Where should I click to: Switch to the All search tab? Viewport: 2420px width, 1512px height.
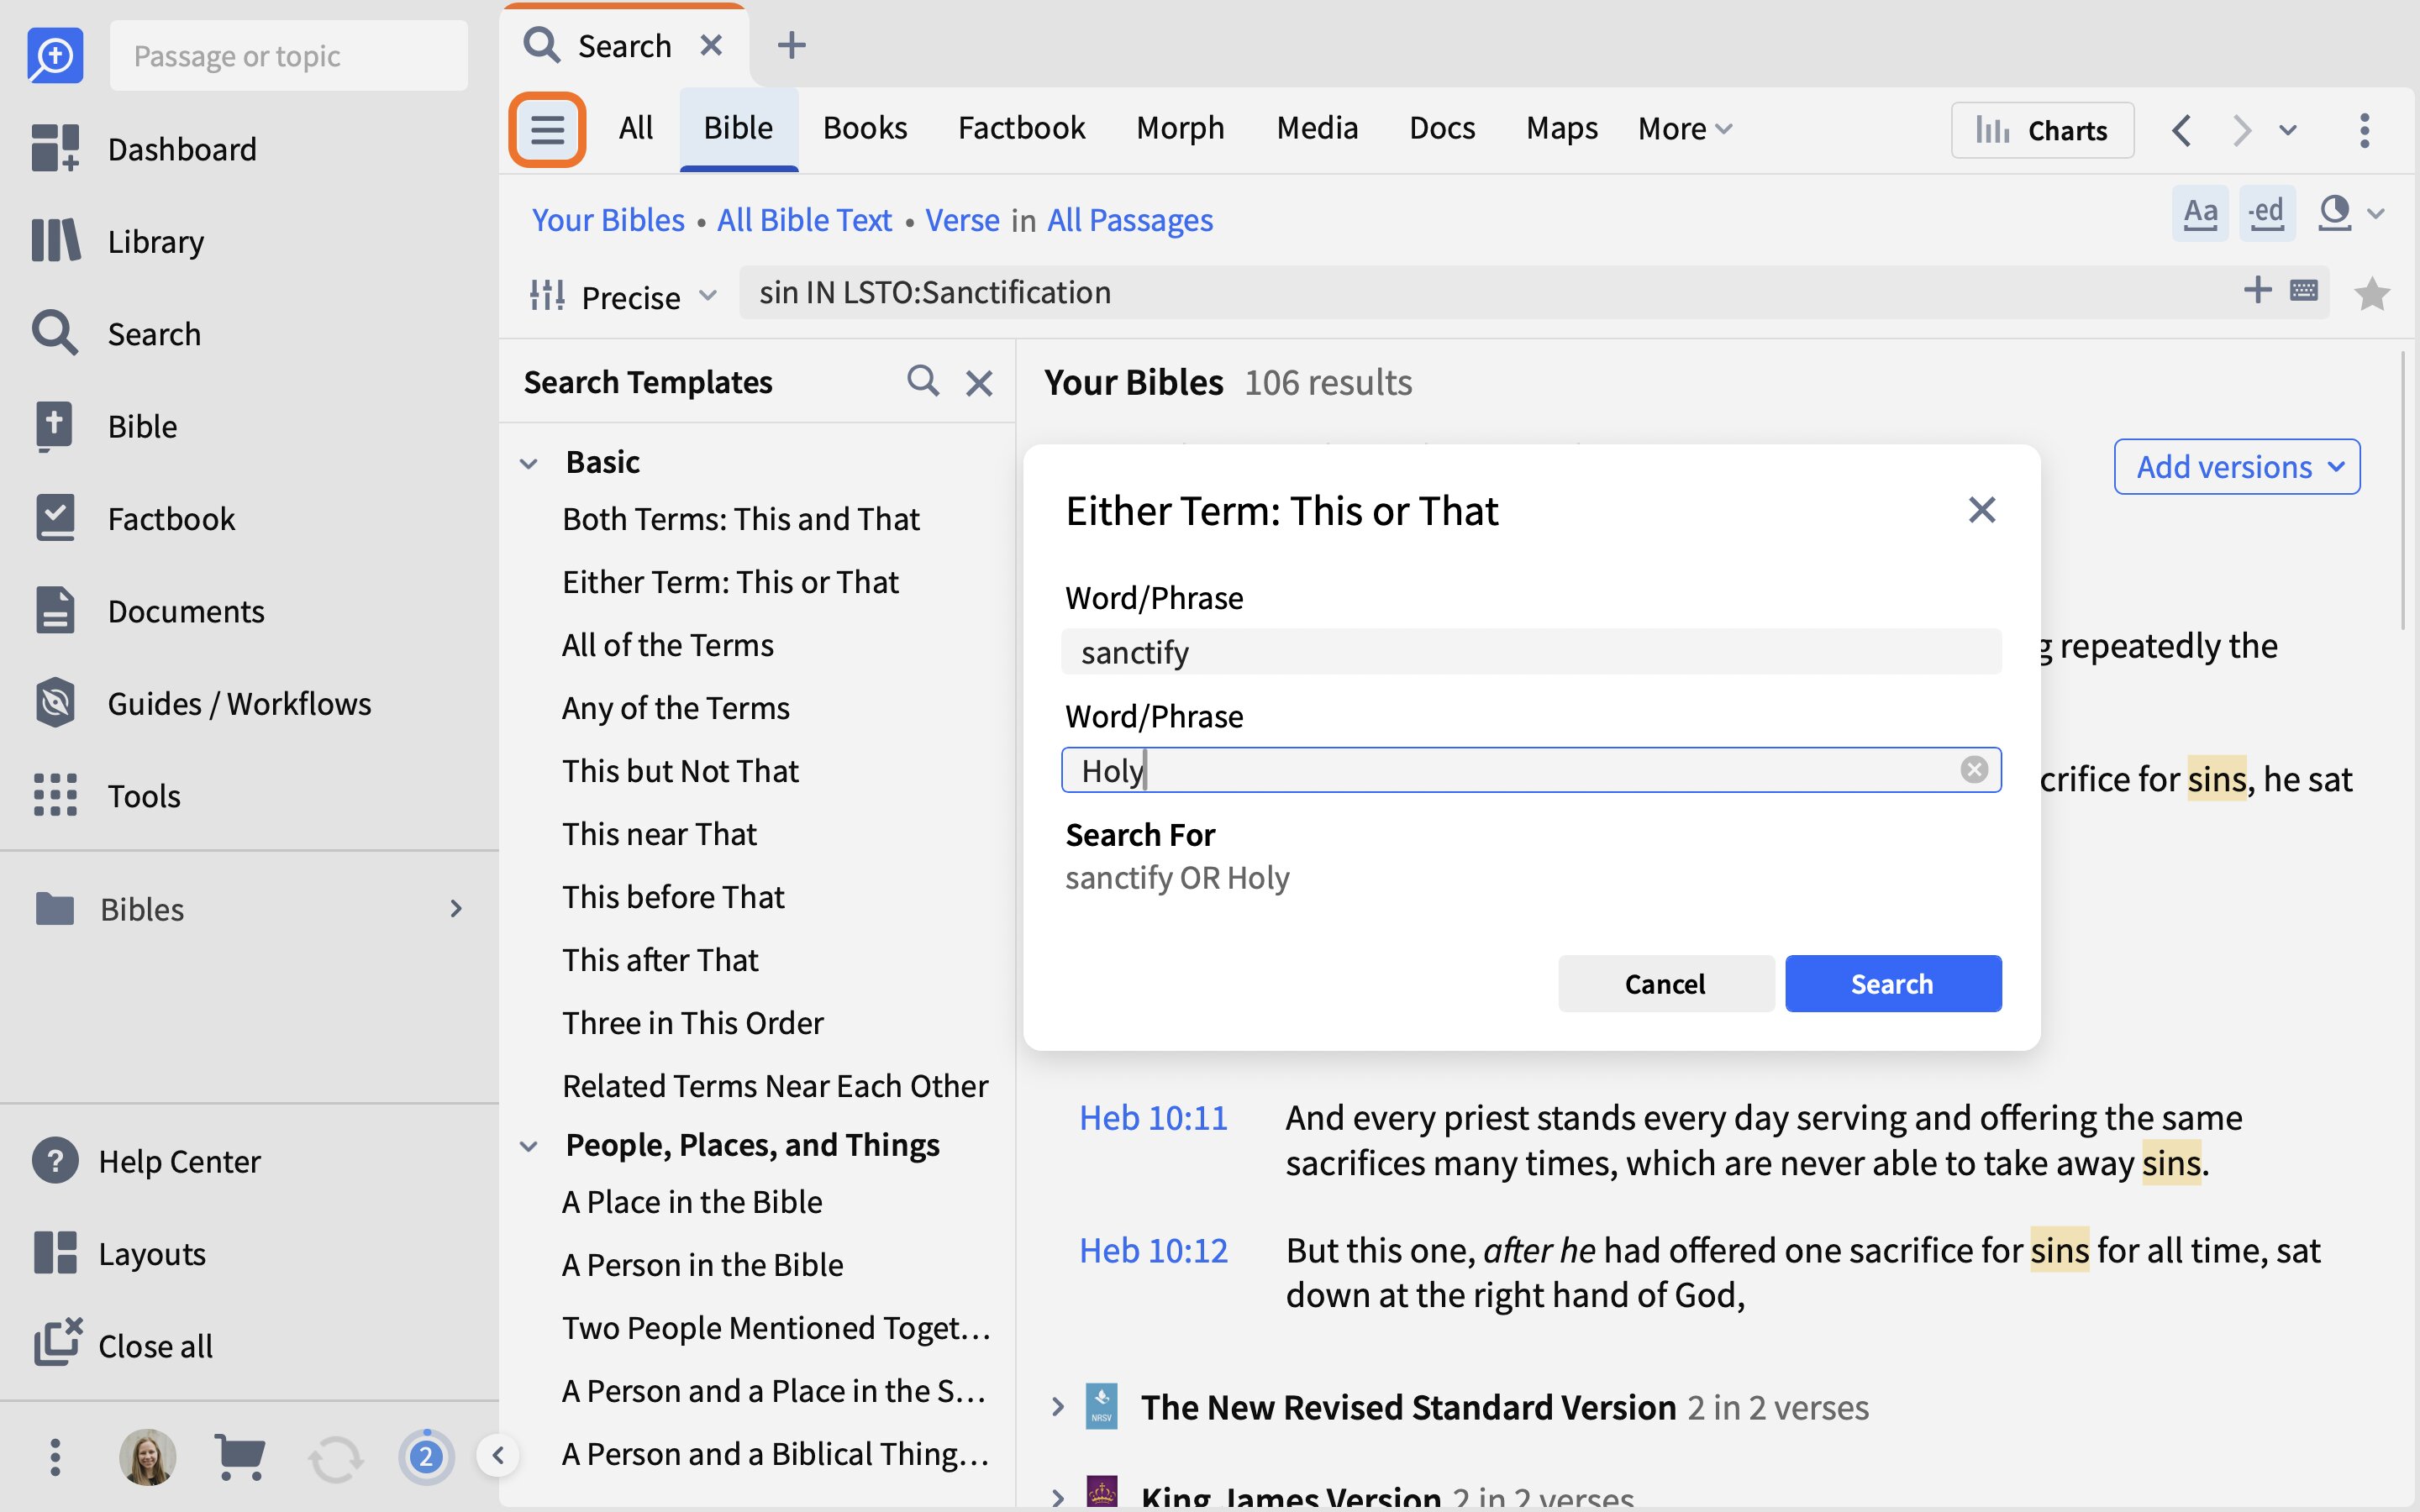pos(636,128)
